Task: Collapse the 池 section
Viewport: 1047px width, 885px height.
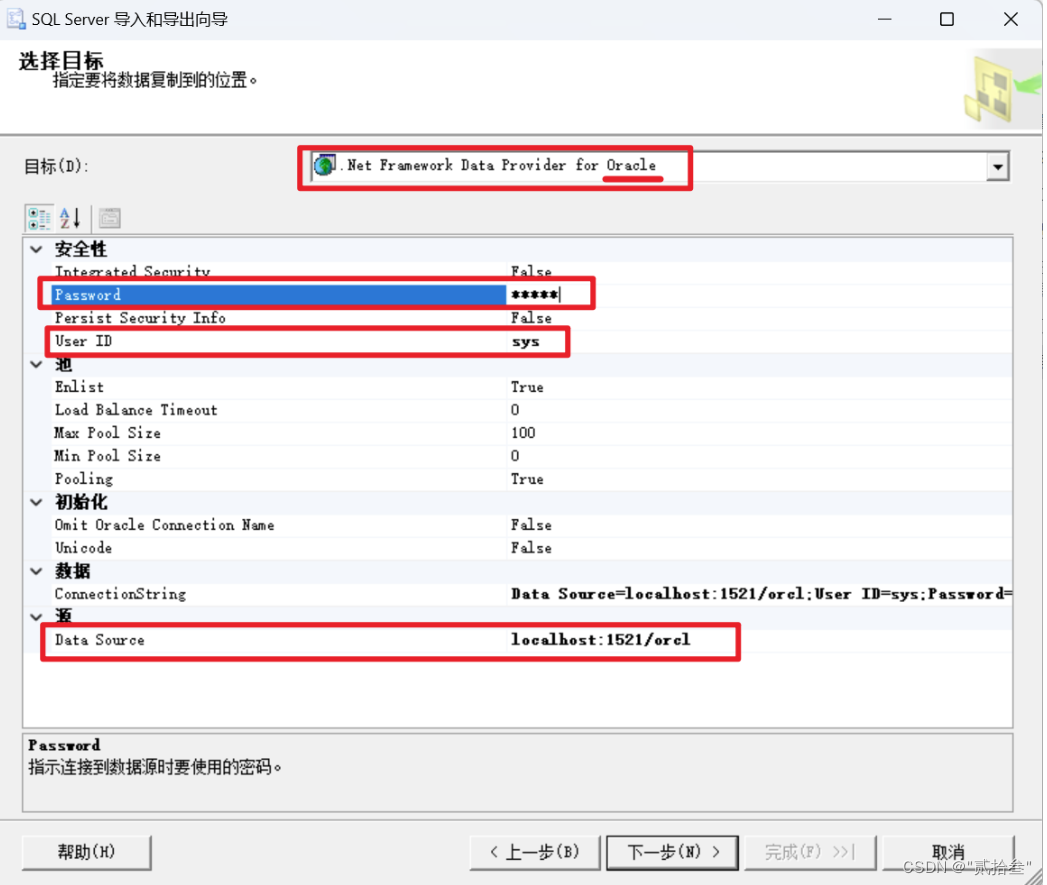Action: [x=36, y=364]
